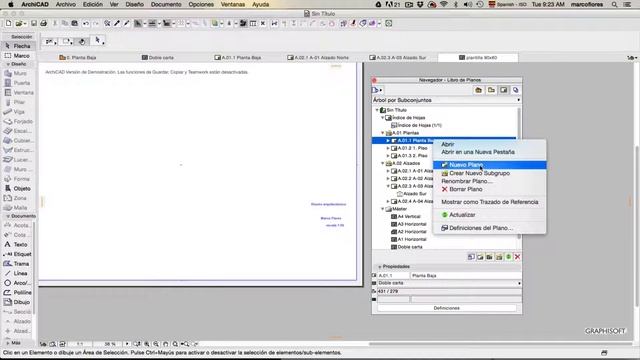Choose Abrir from context menu

[448, 144]
